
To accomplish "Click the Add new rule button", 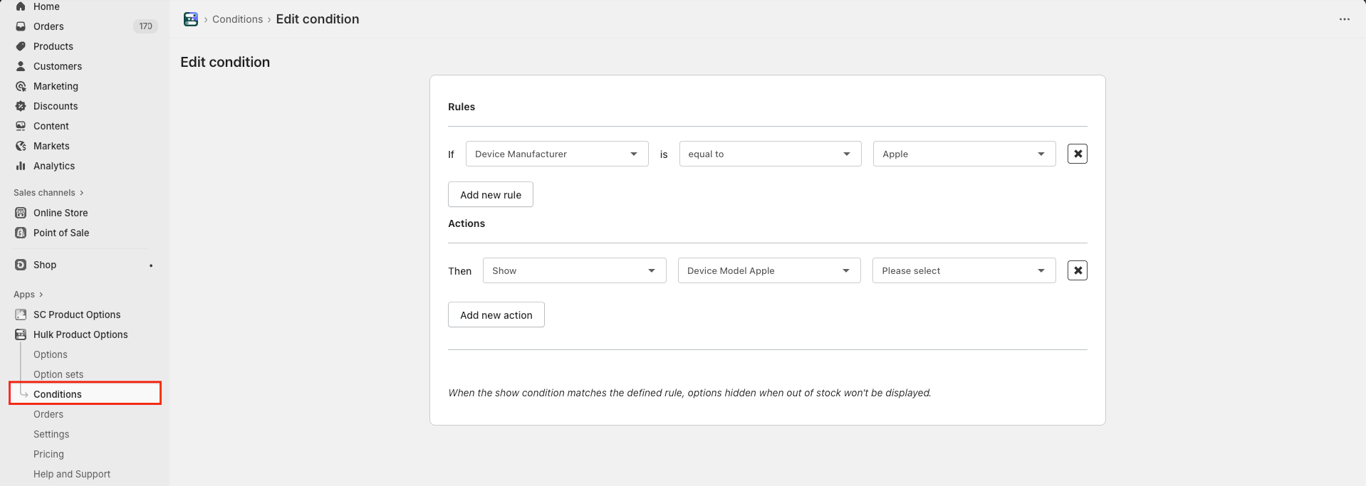I will click(490, 195).
